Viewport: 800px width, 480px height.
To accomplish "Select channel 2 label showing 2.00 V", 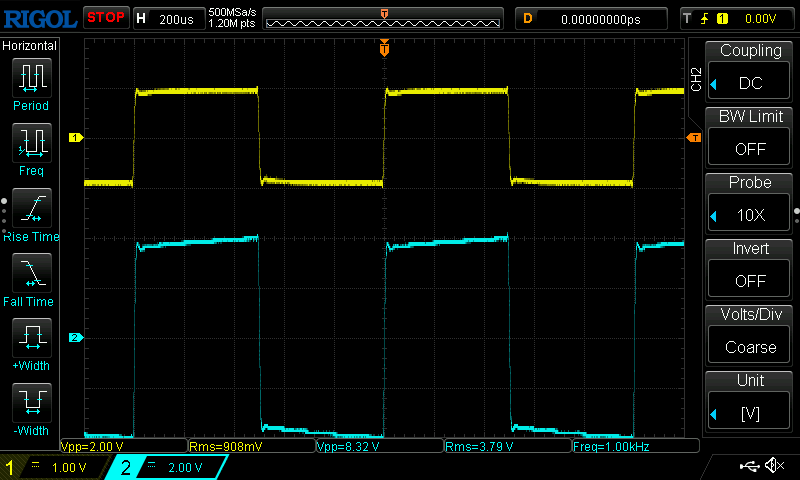I will click(x=168, y=467).
